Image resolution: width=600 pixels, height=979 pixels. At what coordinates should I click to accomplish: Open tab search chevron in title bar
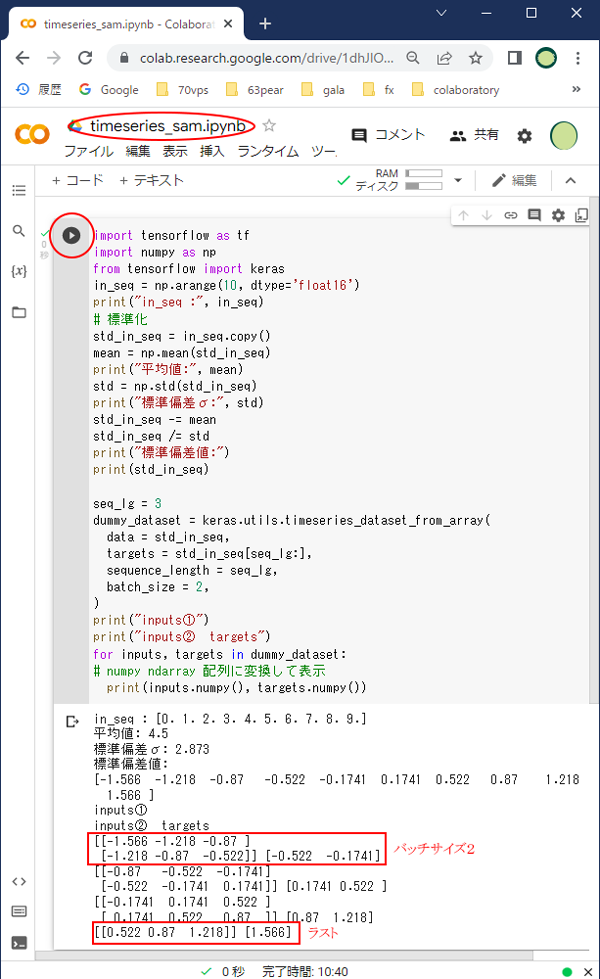pyautogui.click(x=441, y=12)
